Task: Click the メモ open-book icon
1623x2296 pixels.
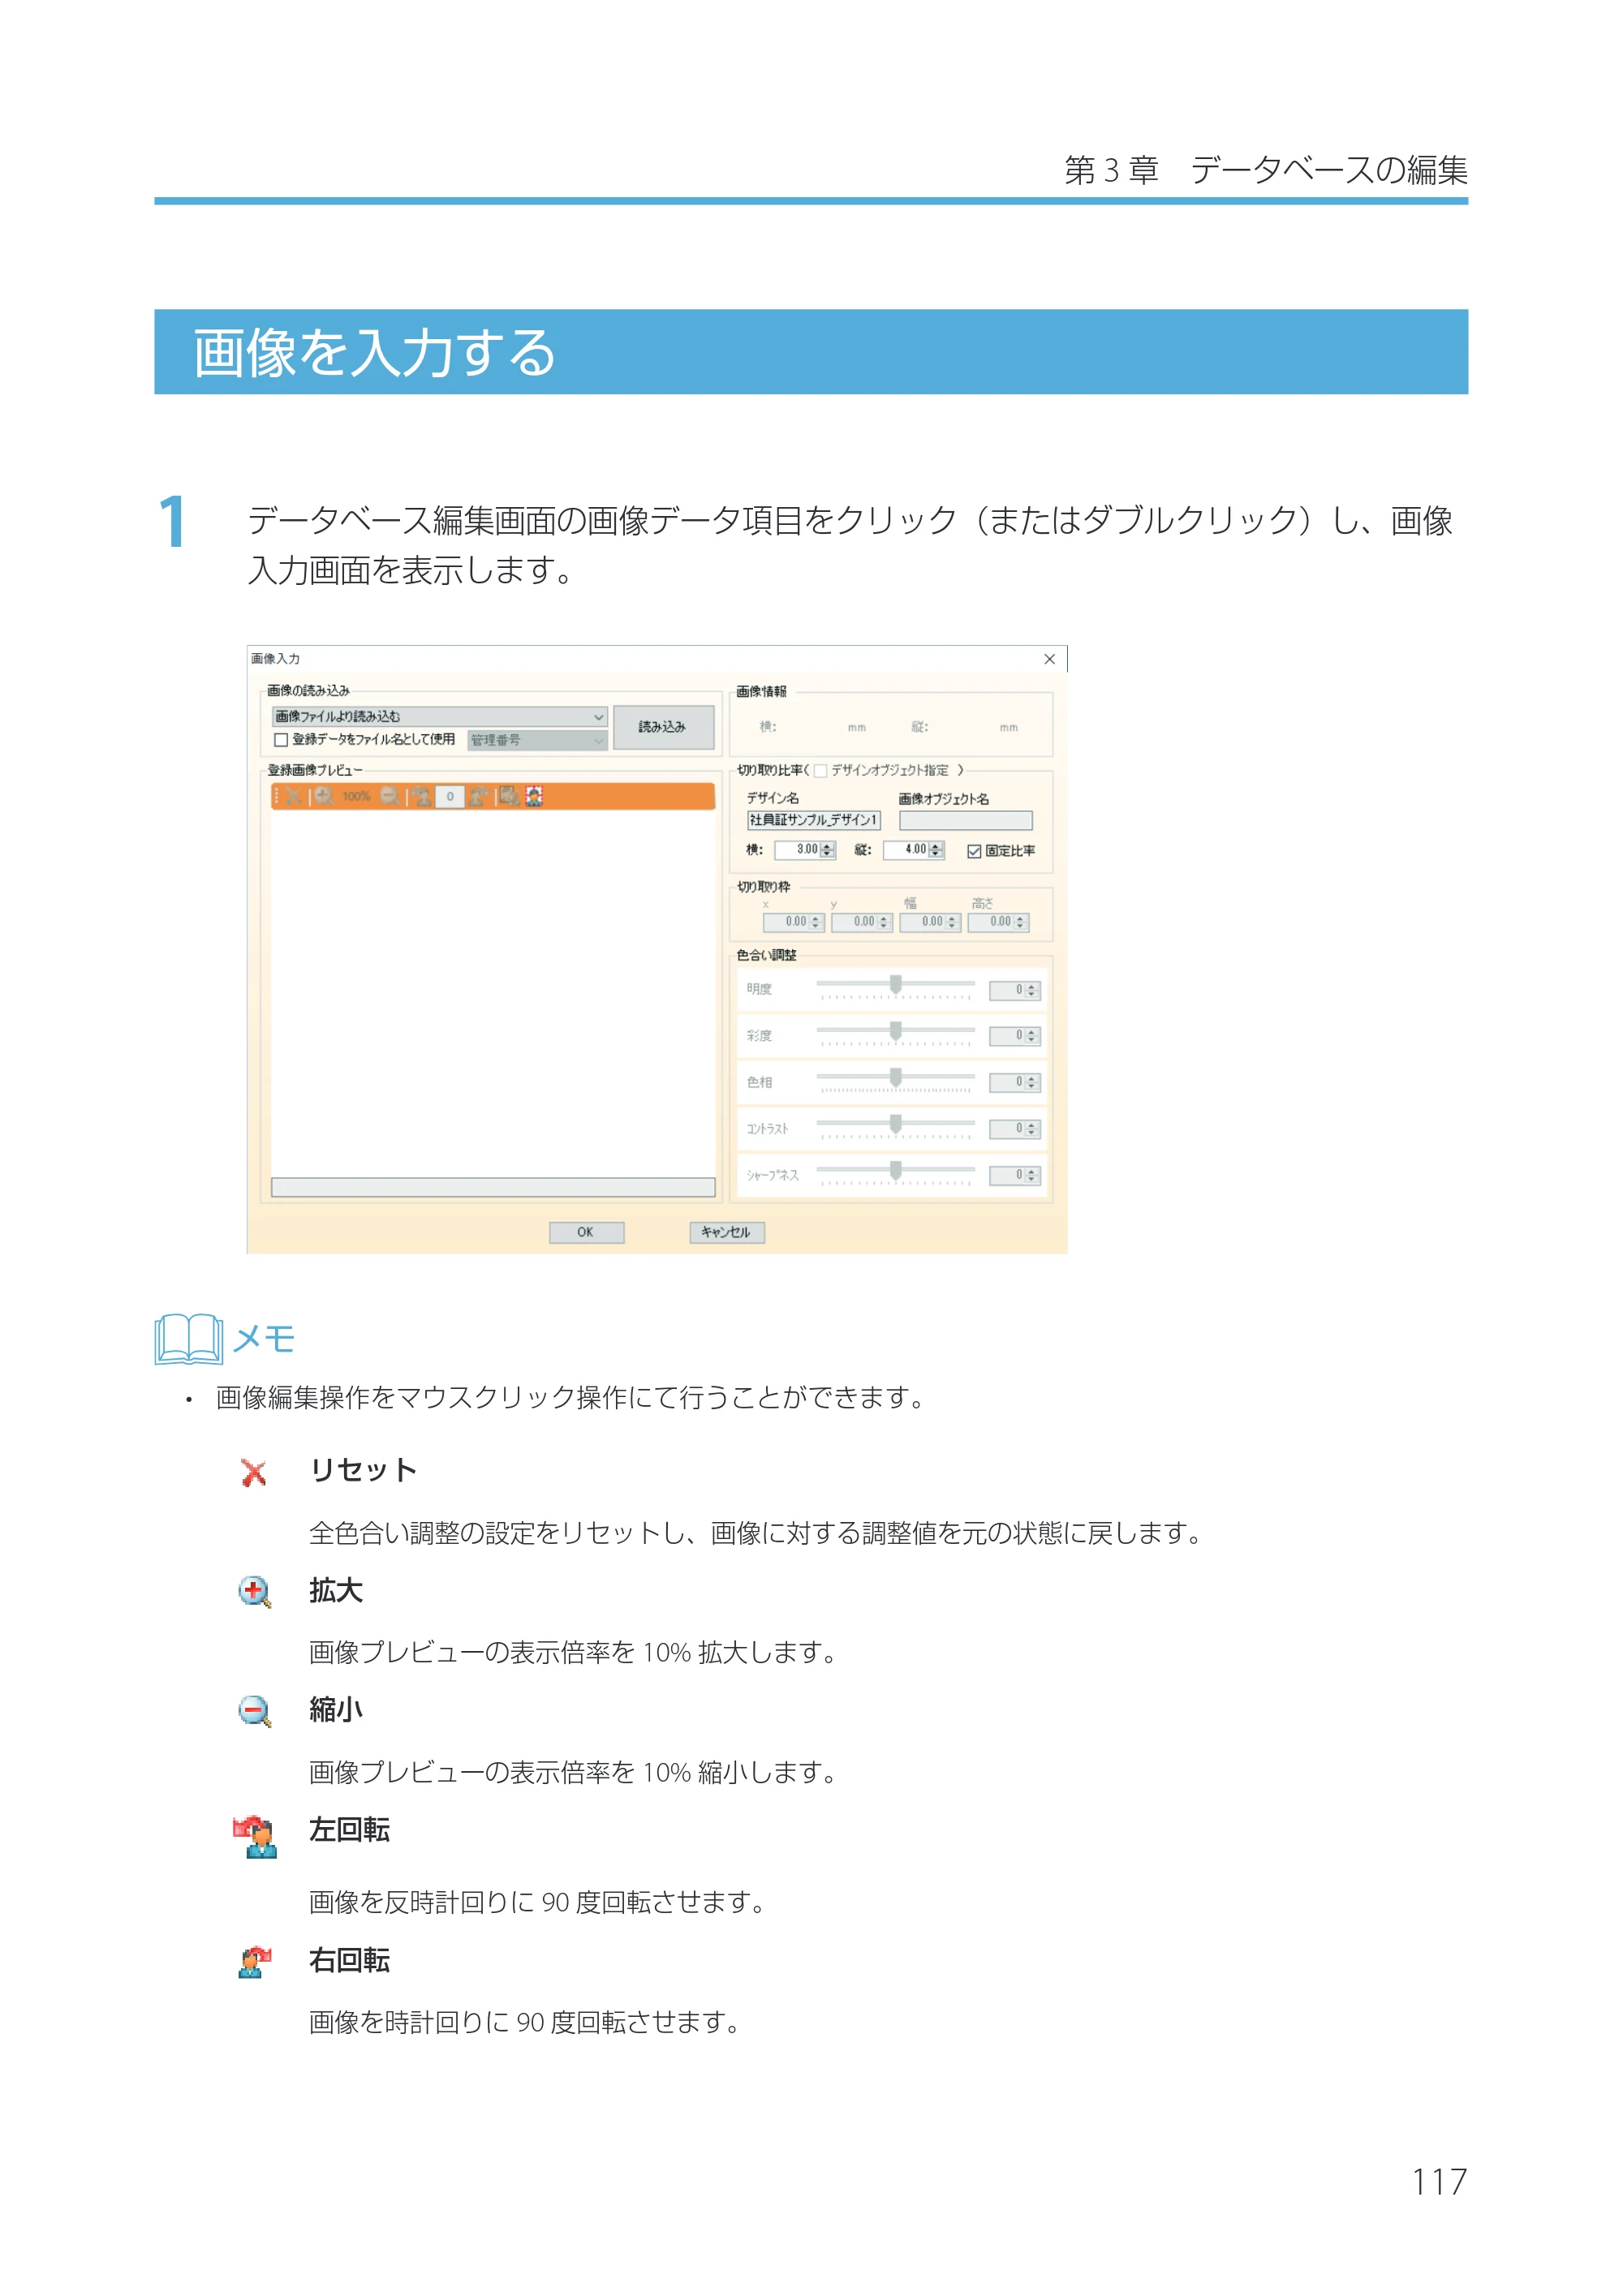Action: coord(189,1338)
